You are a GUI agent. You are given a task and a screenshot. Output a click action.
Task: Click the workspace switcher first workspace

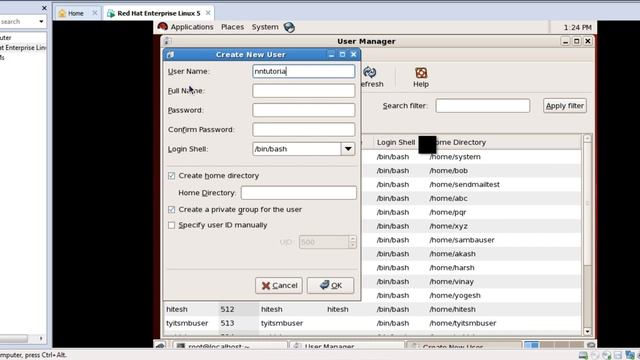(531, 345)
